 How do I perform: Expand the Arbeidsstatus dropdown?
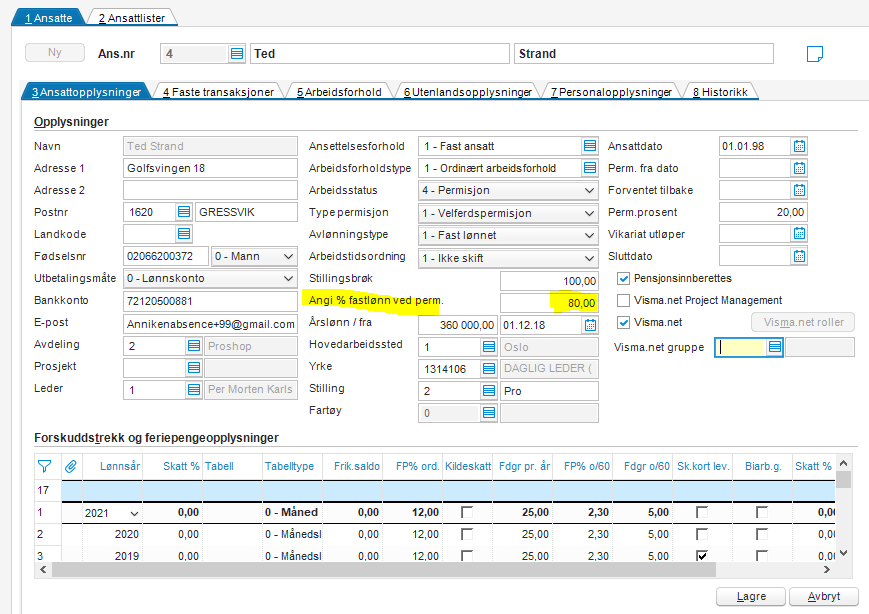(589, 190)
